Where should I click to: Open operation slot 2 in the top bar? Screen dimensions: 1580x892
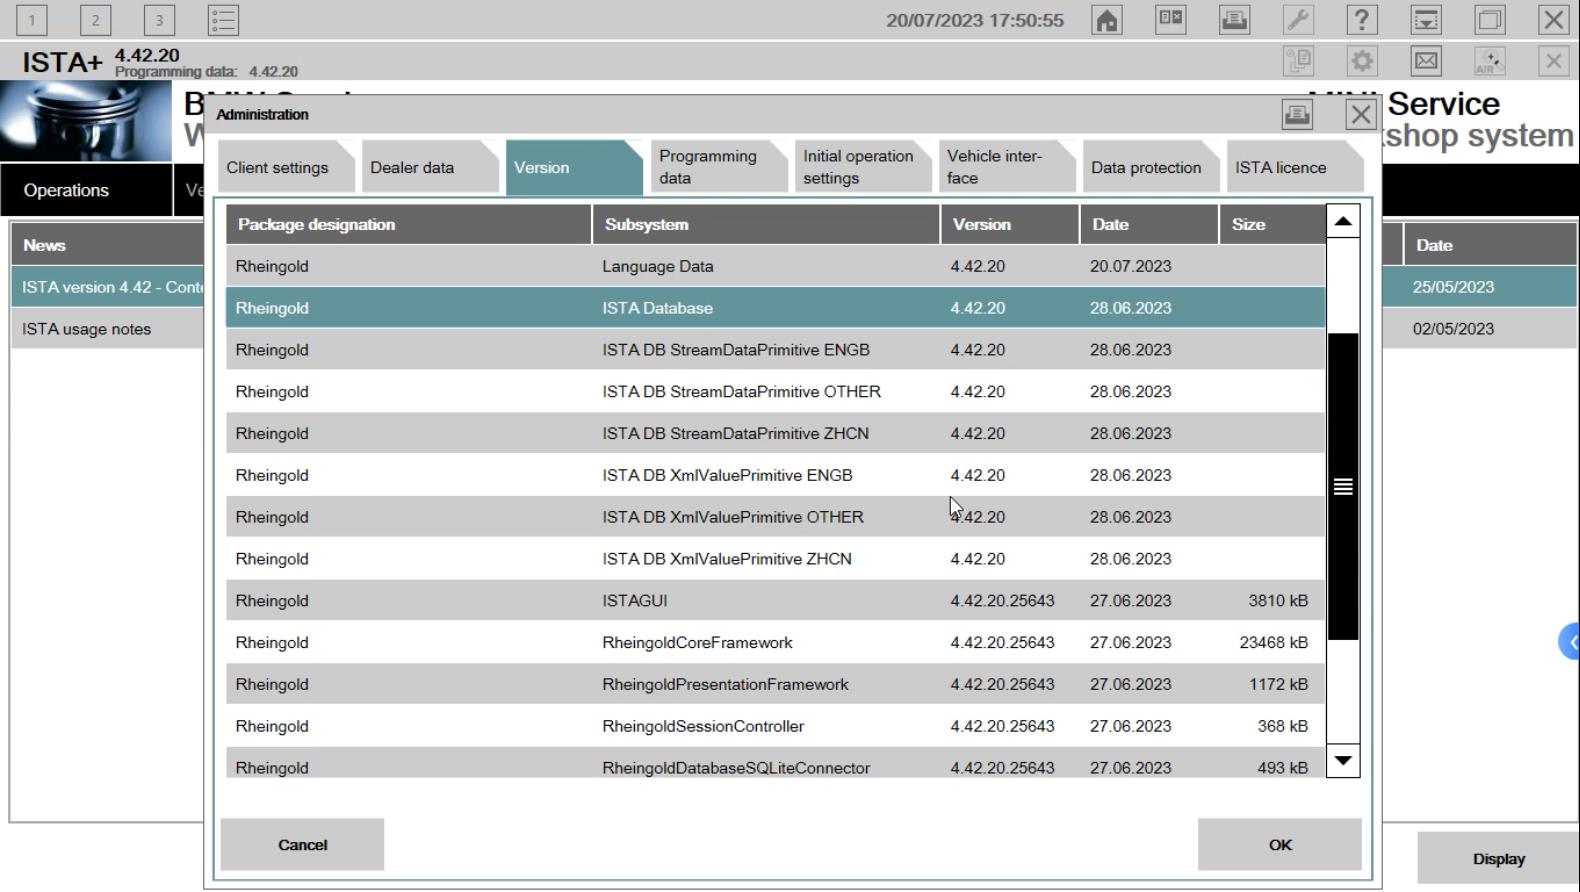[95, 19]
